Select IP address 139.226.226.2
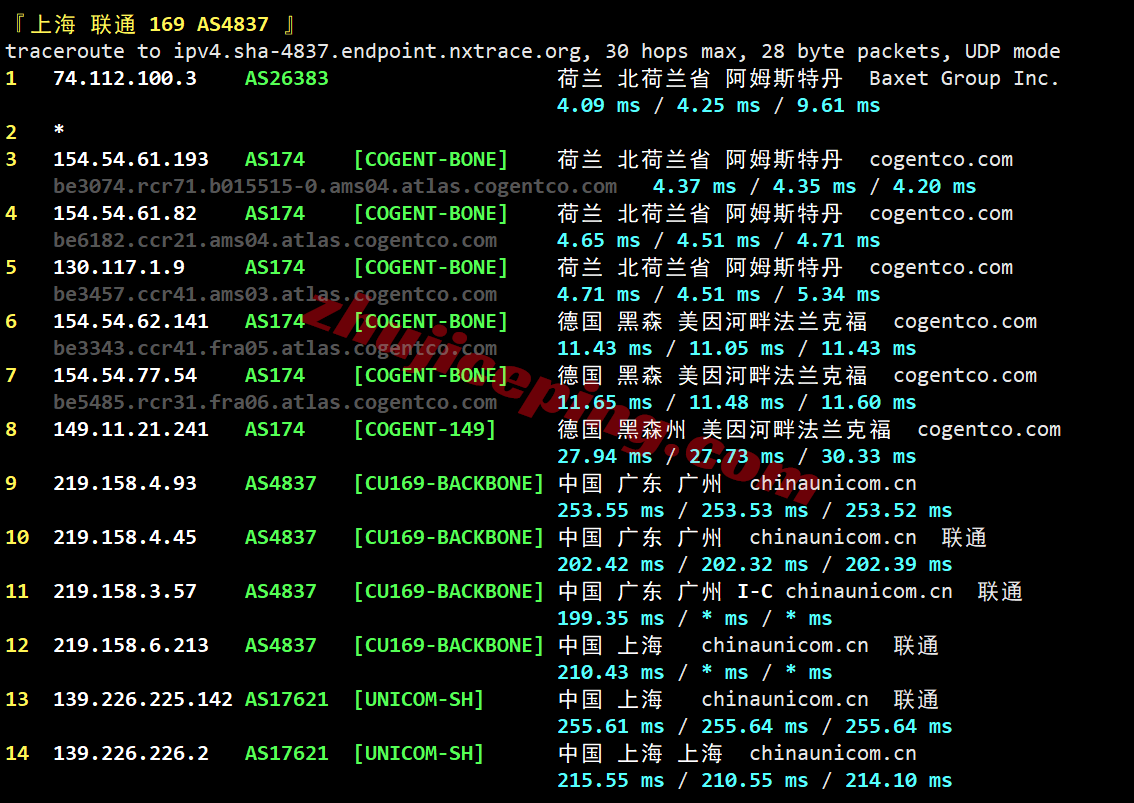1134x803 pixels. click(x=131, y=754)
